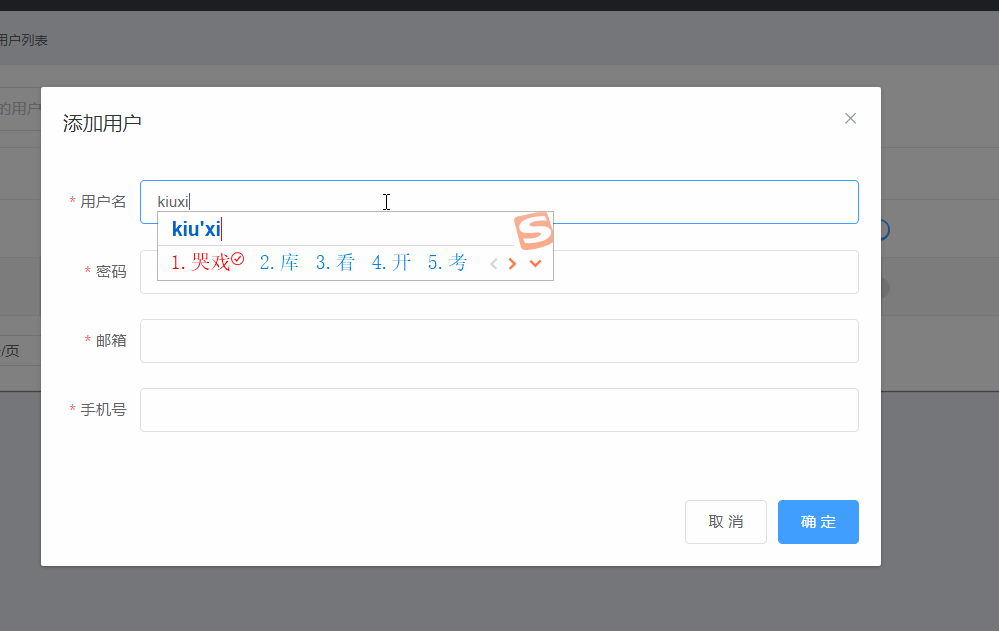Viewport: 999px width, 631px height.
Task: Close the 添加用户 dialog
Action: coord(850,119)
